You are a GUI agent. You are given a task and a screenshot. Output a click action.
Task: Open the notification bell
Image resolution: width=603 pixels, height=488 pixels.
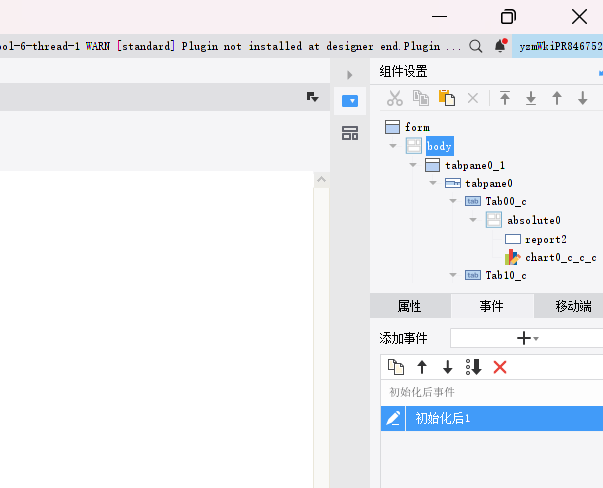pyautogui.click(x=500, y=46)
